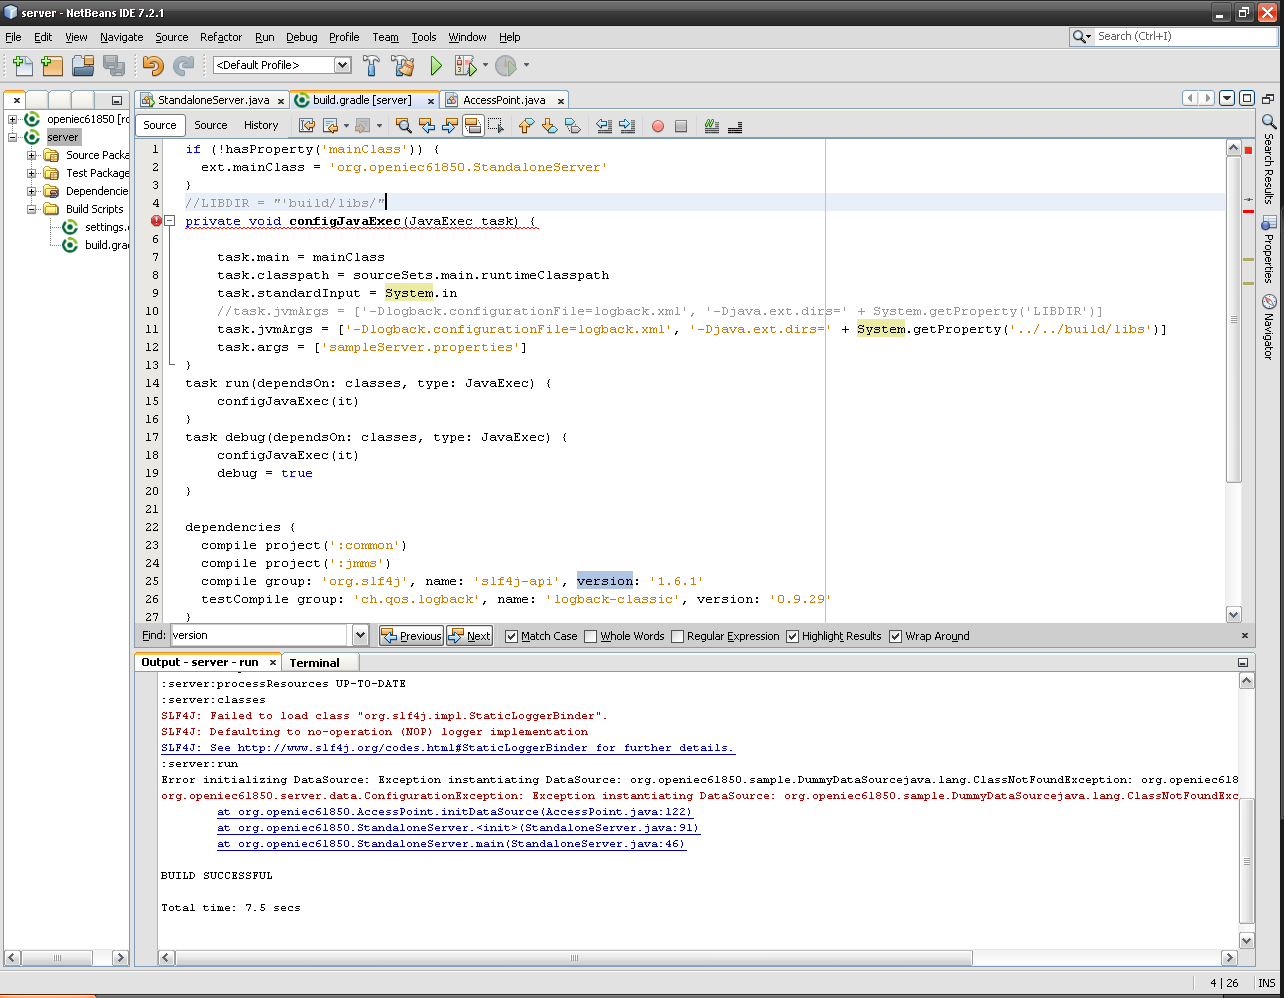Screen dimensions: 1284x998
Task: Open the Refactor menu
Action: (221, 37)
